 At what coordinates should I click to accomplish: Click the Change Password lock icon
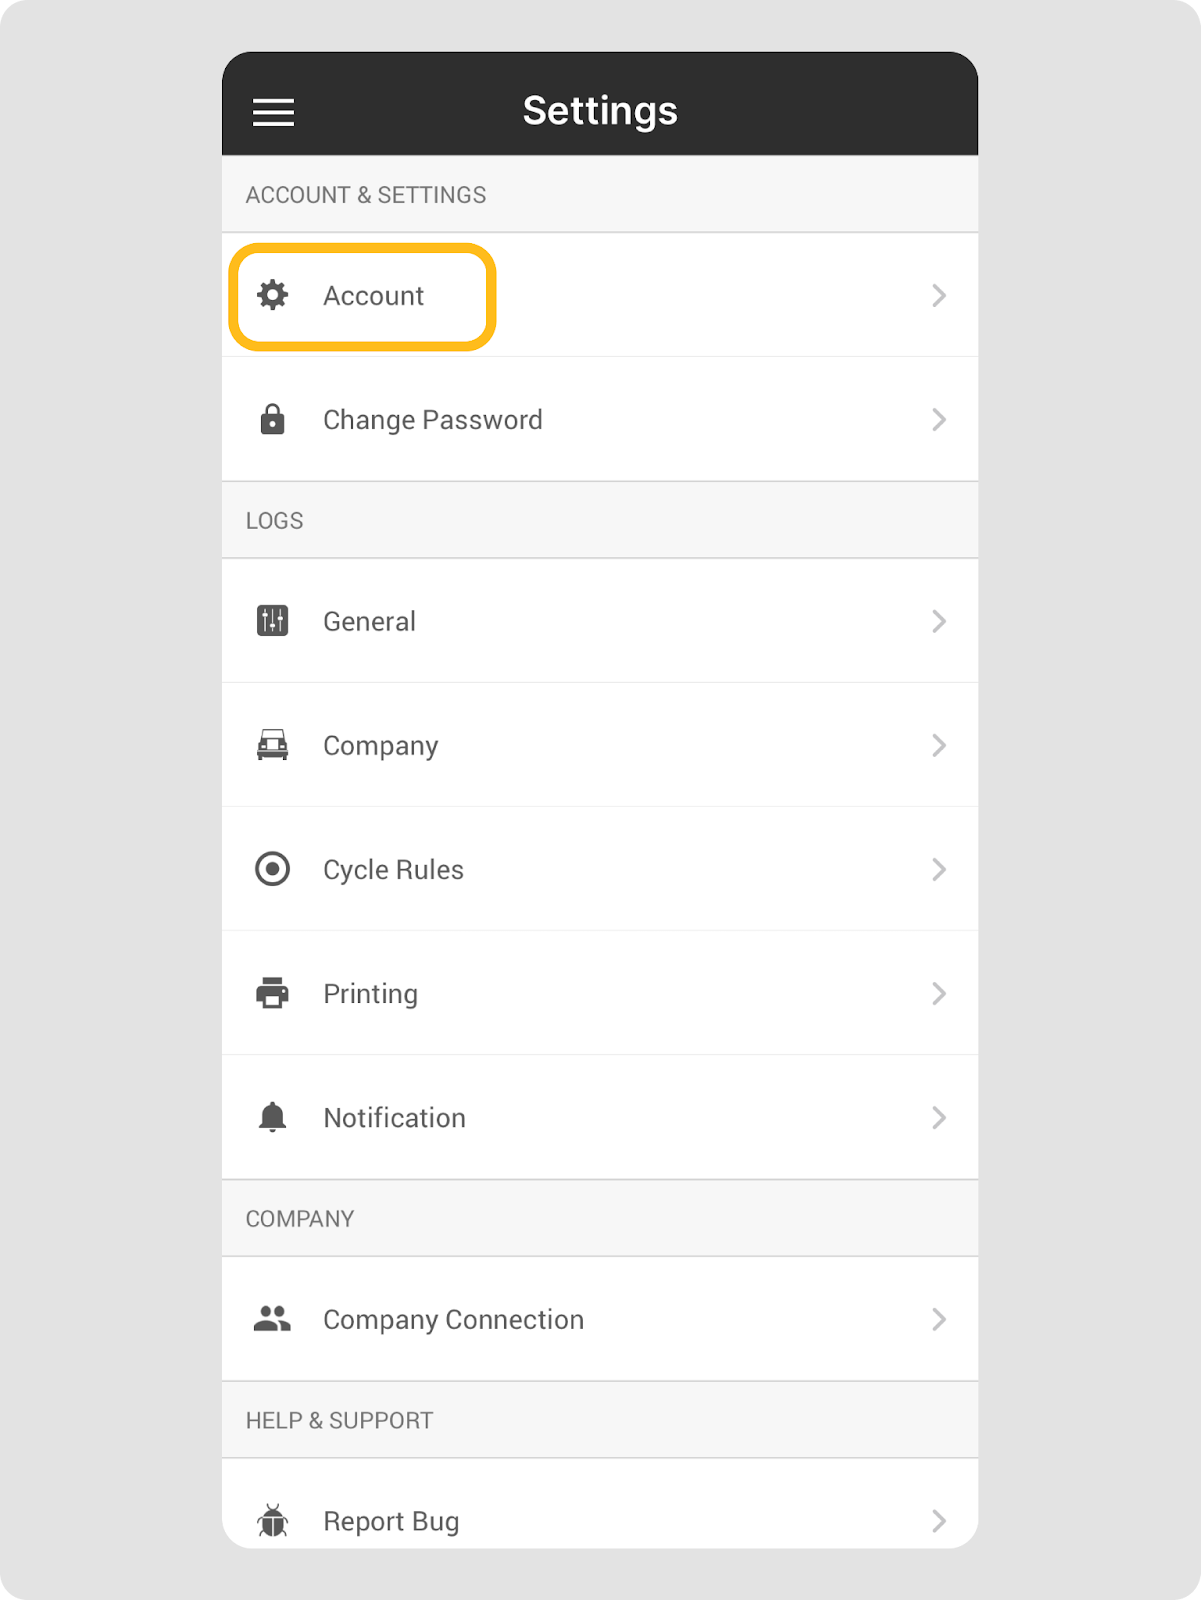272,419
